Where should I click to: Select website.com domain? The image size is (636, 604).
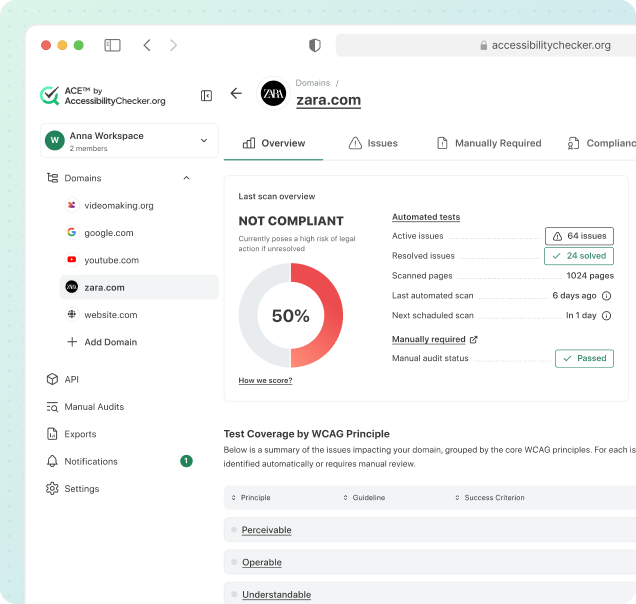point(111,315)
